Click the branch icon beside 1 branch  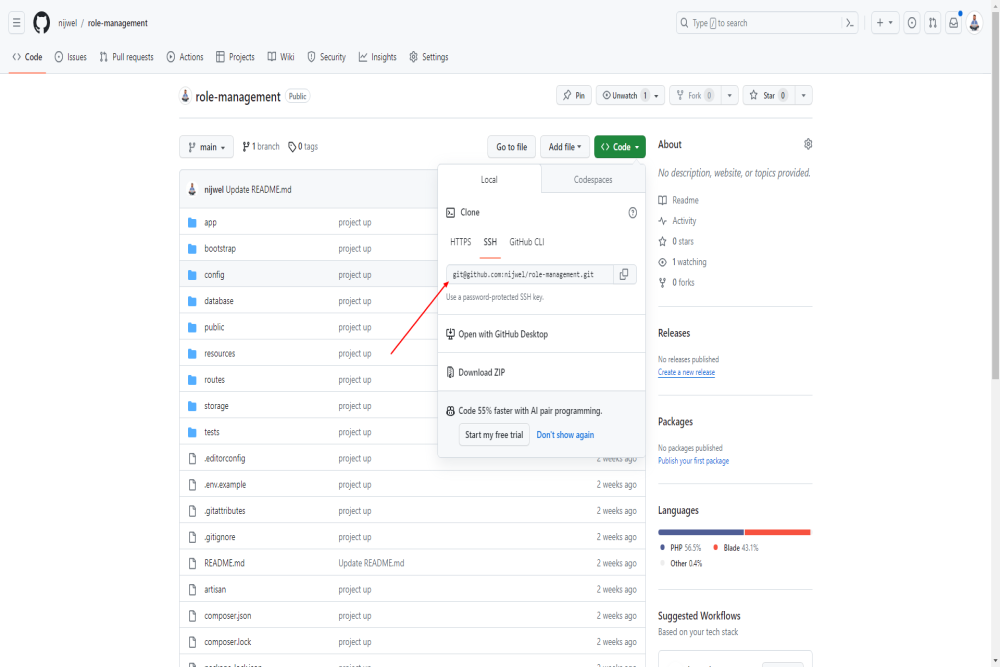(246, 147)
